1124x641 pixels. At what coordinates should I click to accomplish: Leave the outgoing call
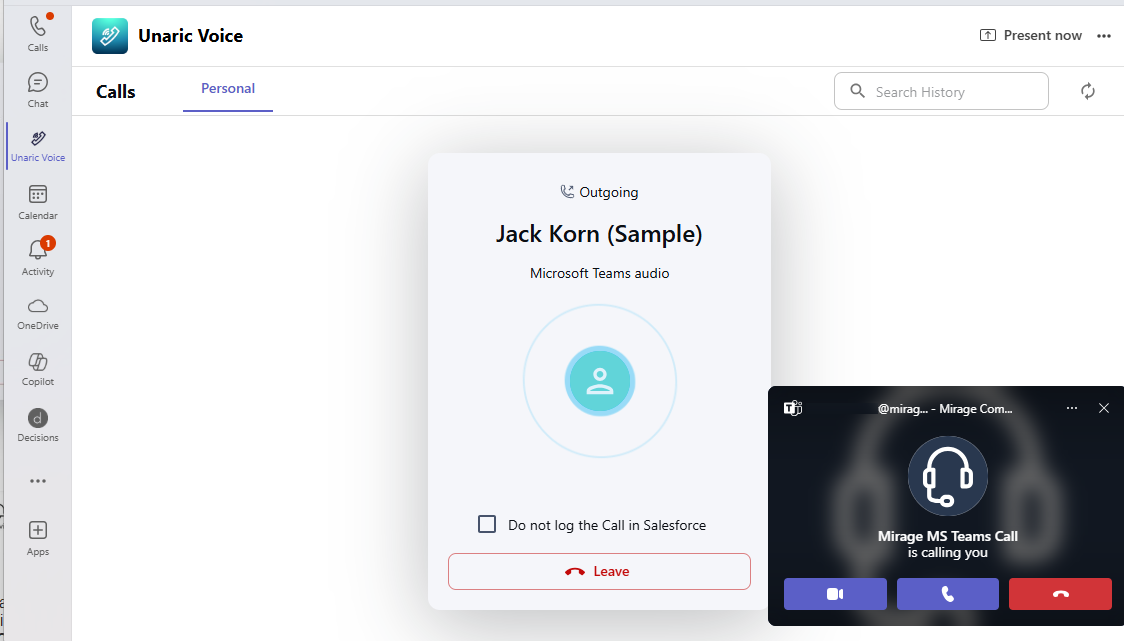[x=599, y=571]
